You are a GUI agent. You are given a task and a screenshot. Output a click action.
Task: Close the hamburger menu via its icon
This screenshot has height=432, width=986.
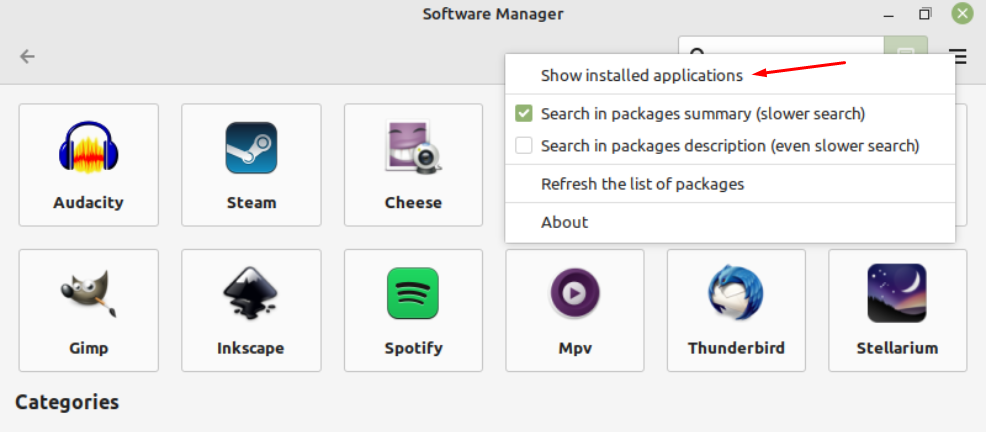(959, 57)
